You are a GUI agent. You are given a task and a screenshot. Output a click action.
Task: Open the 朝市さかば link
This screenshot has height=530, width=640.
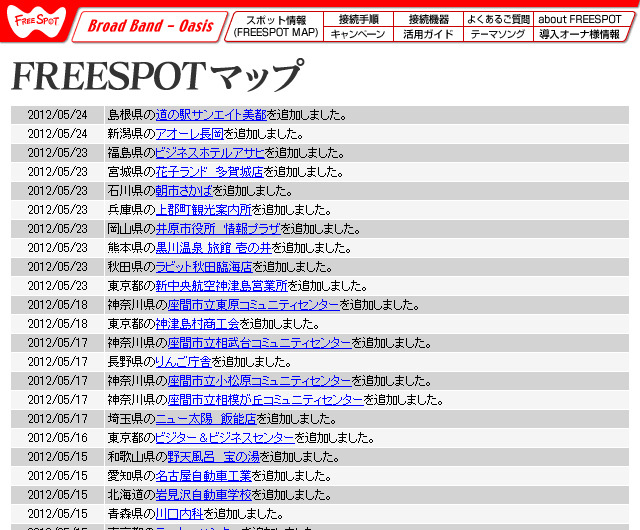(x=184, y=191)
